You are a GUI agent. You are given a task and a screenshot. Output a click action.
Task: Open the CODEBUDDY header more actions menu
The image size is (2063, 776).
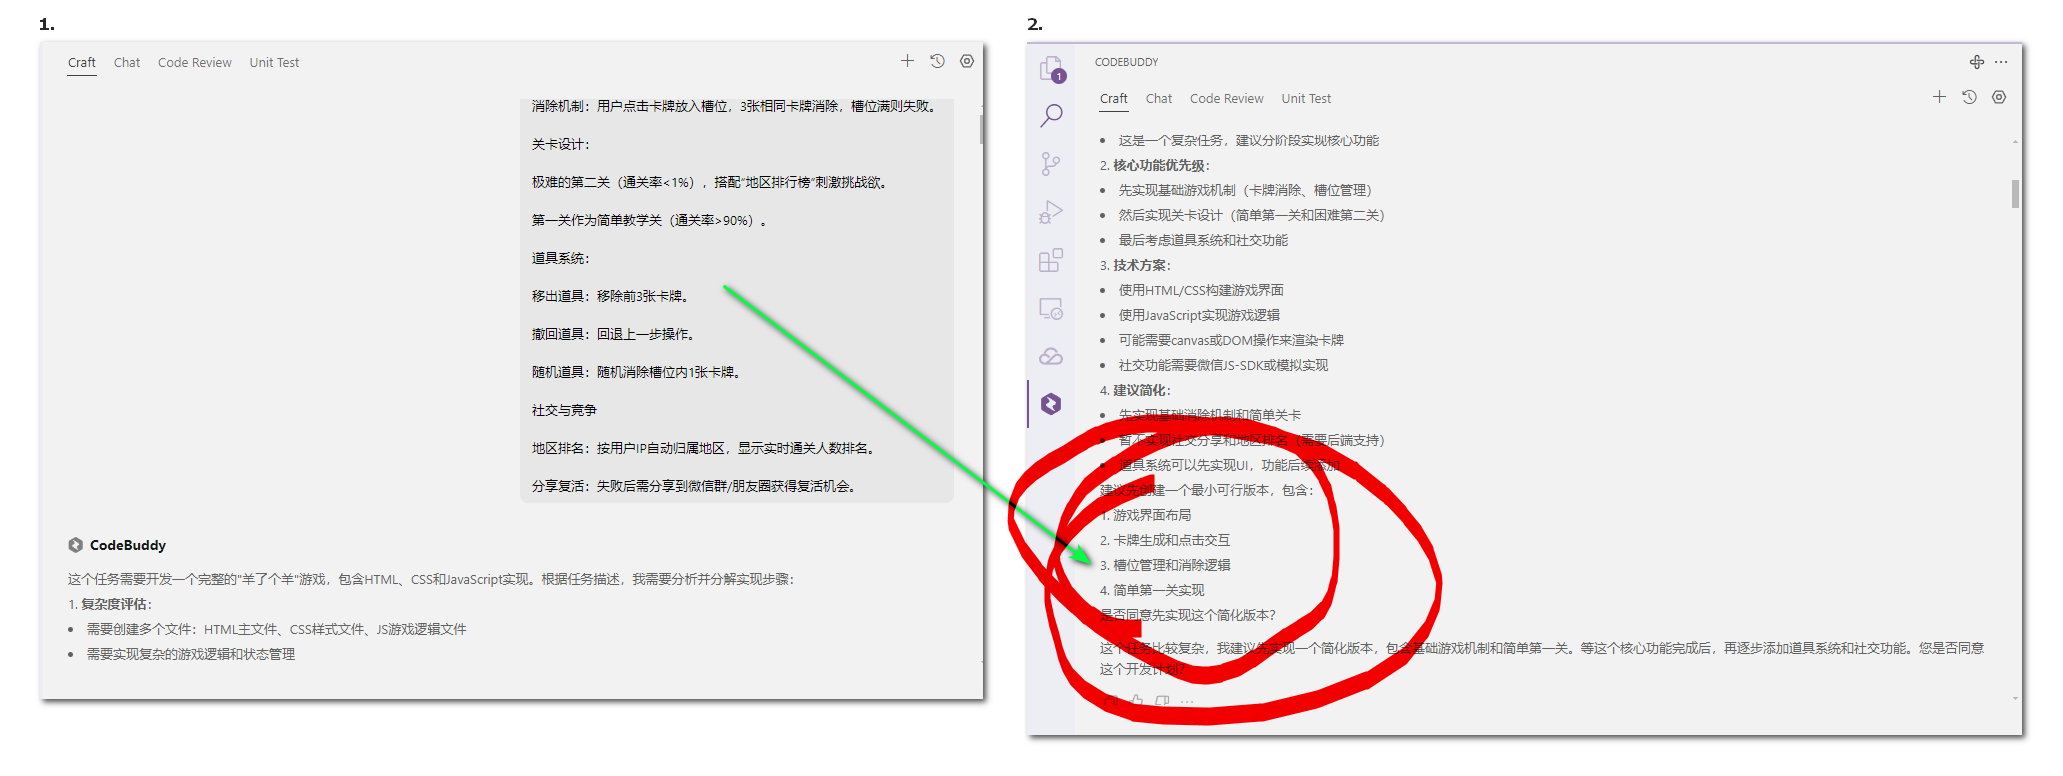[x=2001, y=62]
